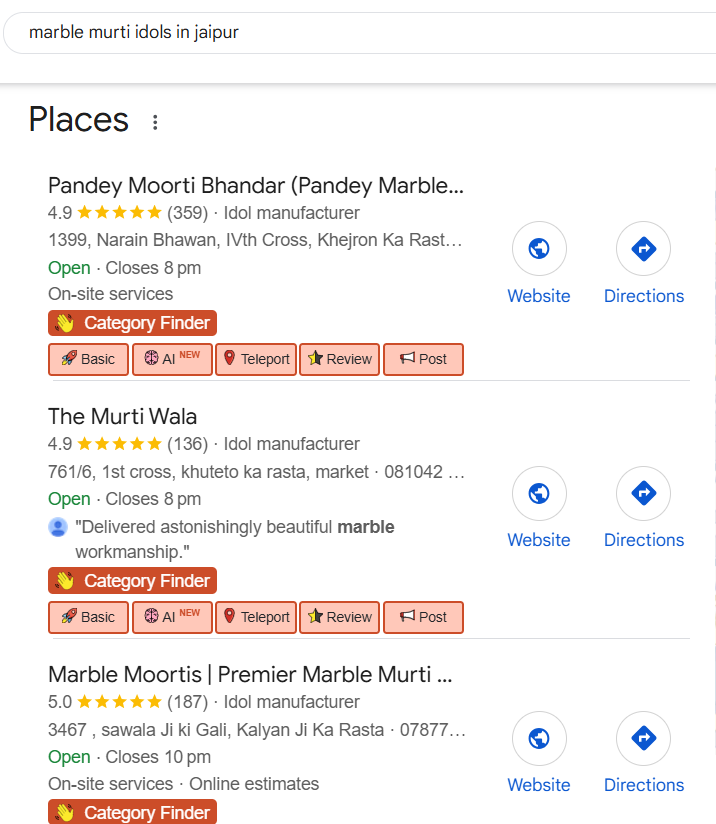The image size is (716, 824).
Task: Click the reviewer avatar beside The Murti Wala quote
Action: [x=58, y=527]
